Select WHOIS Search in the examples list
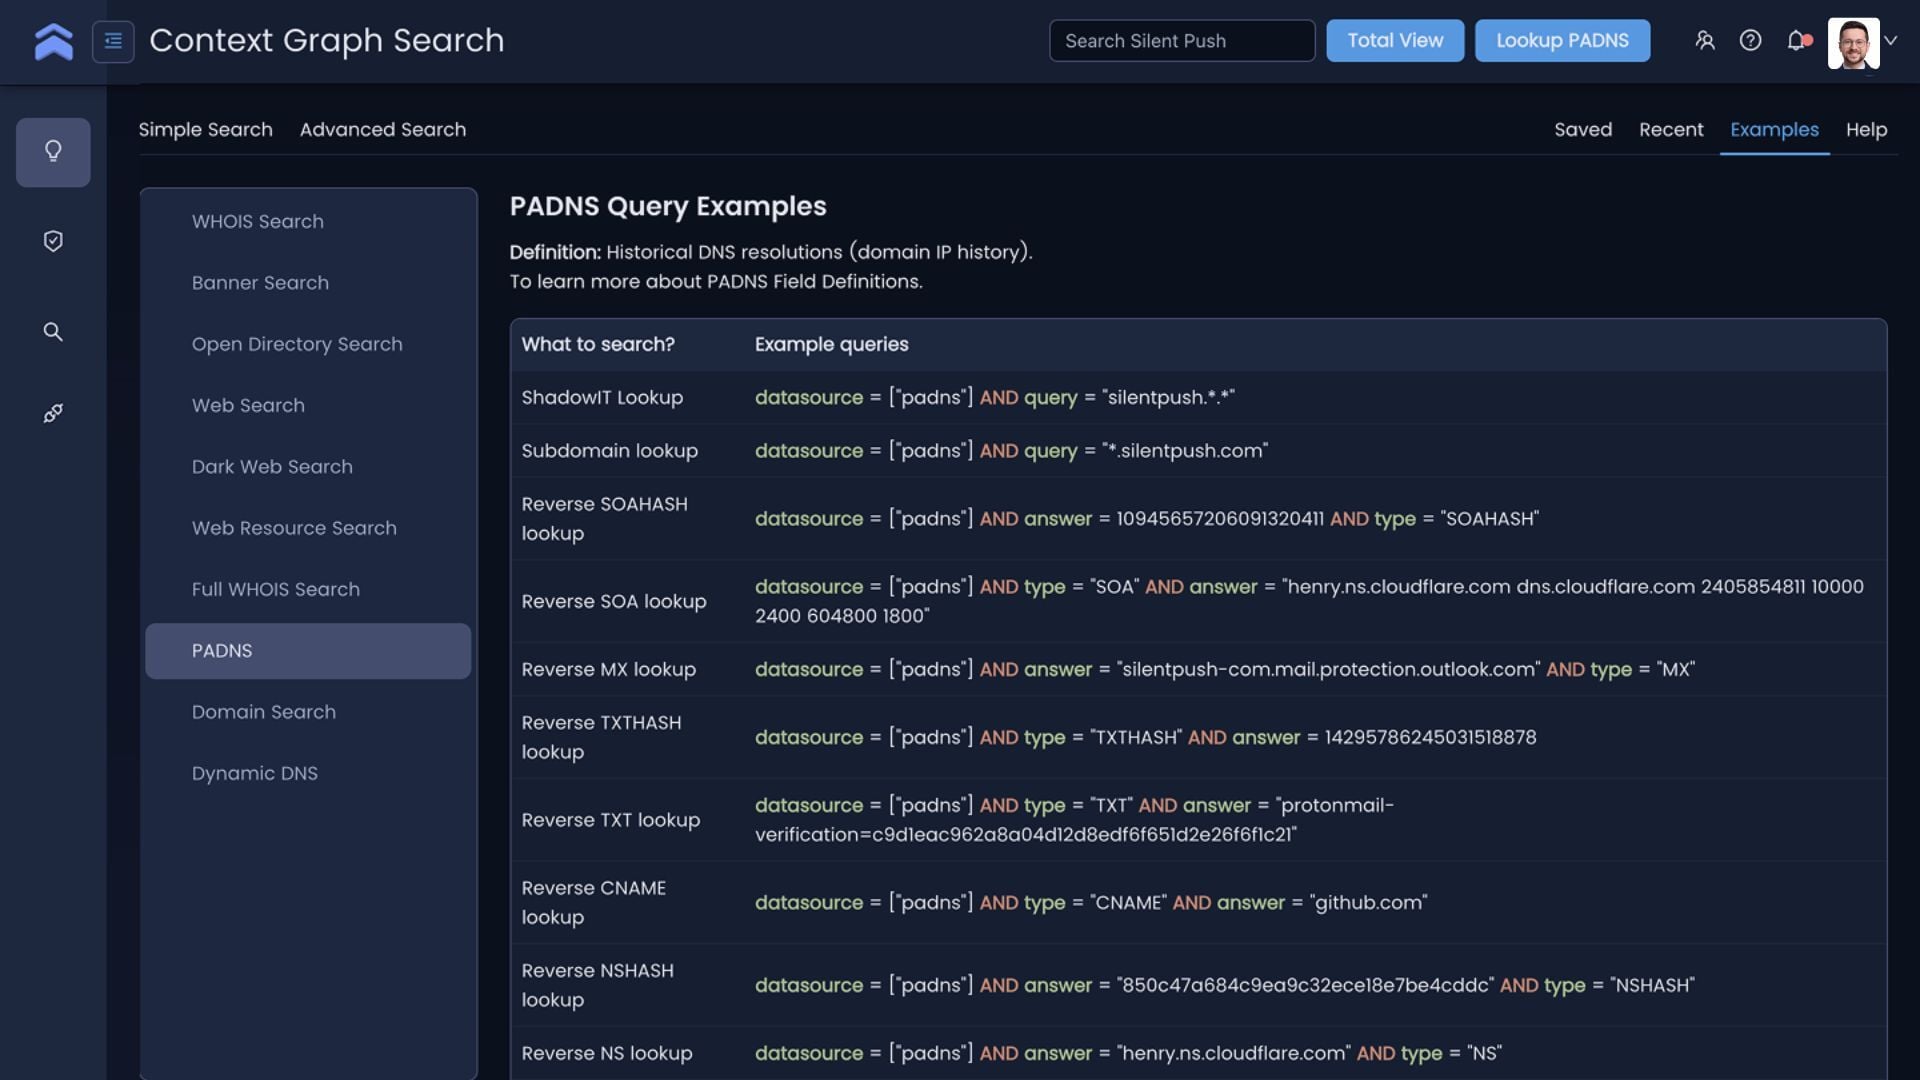The height and width of the screenshot is (1080, 1920). [308, 222]
